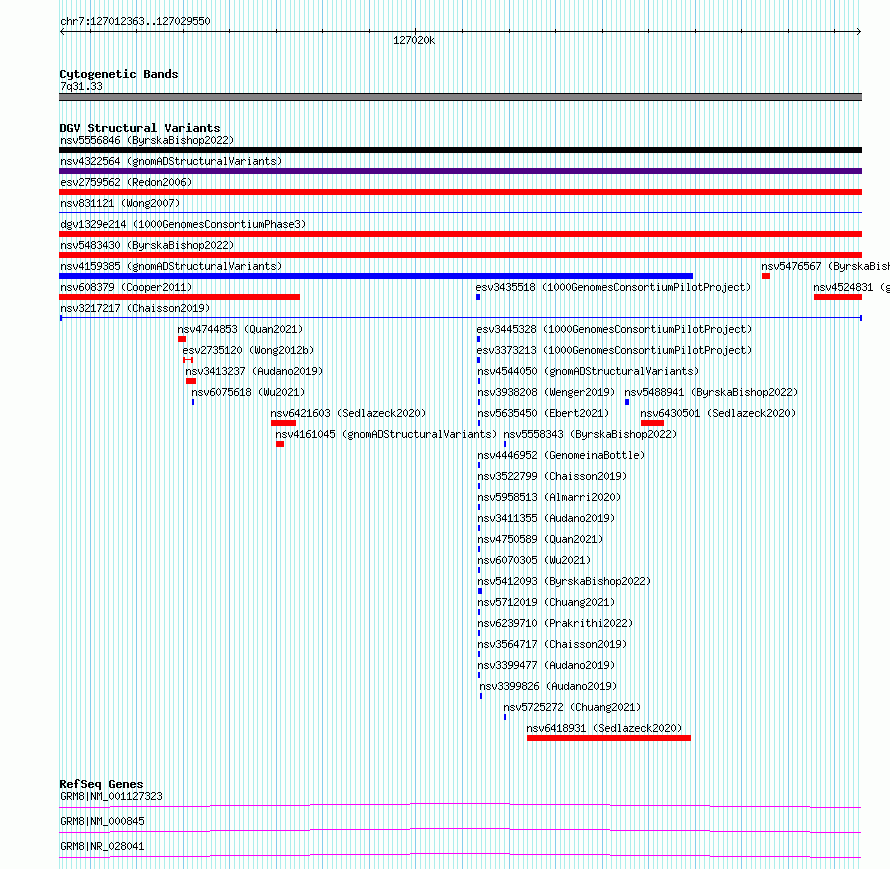Open GRM8|NM_001127323 gene transcript
This screenshot has height=869, width=890.
click(x=111, y=796)
